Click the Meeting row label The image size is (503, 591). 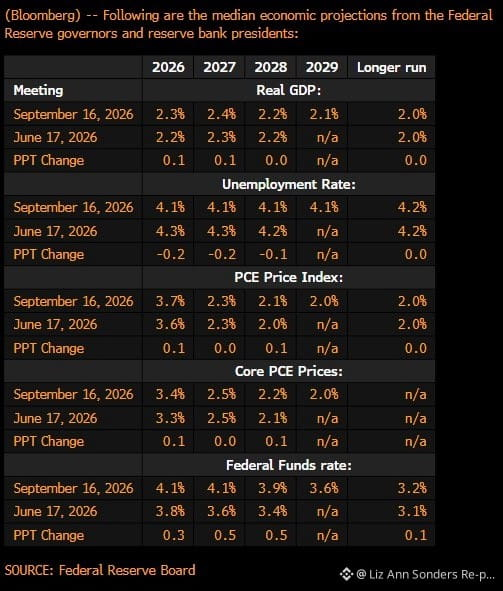[38, 90]
